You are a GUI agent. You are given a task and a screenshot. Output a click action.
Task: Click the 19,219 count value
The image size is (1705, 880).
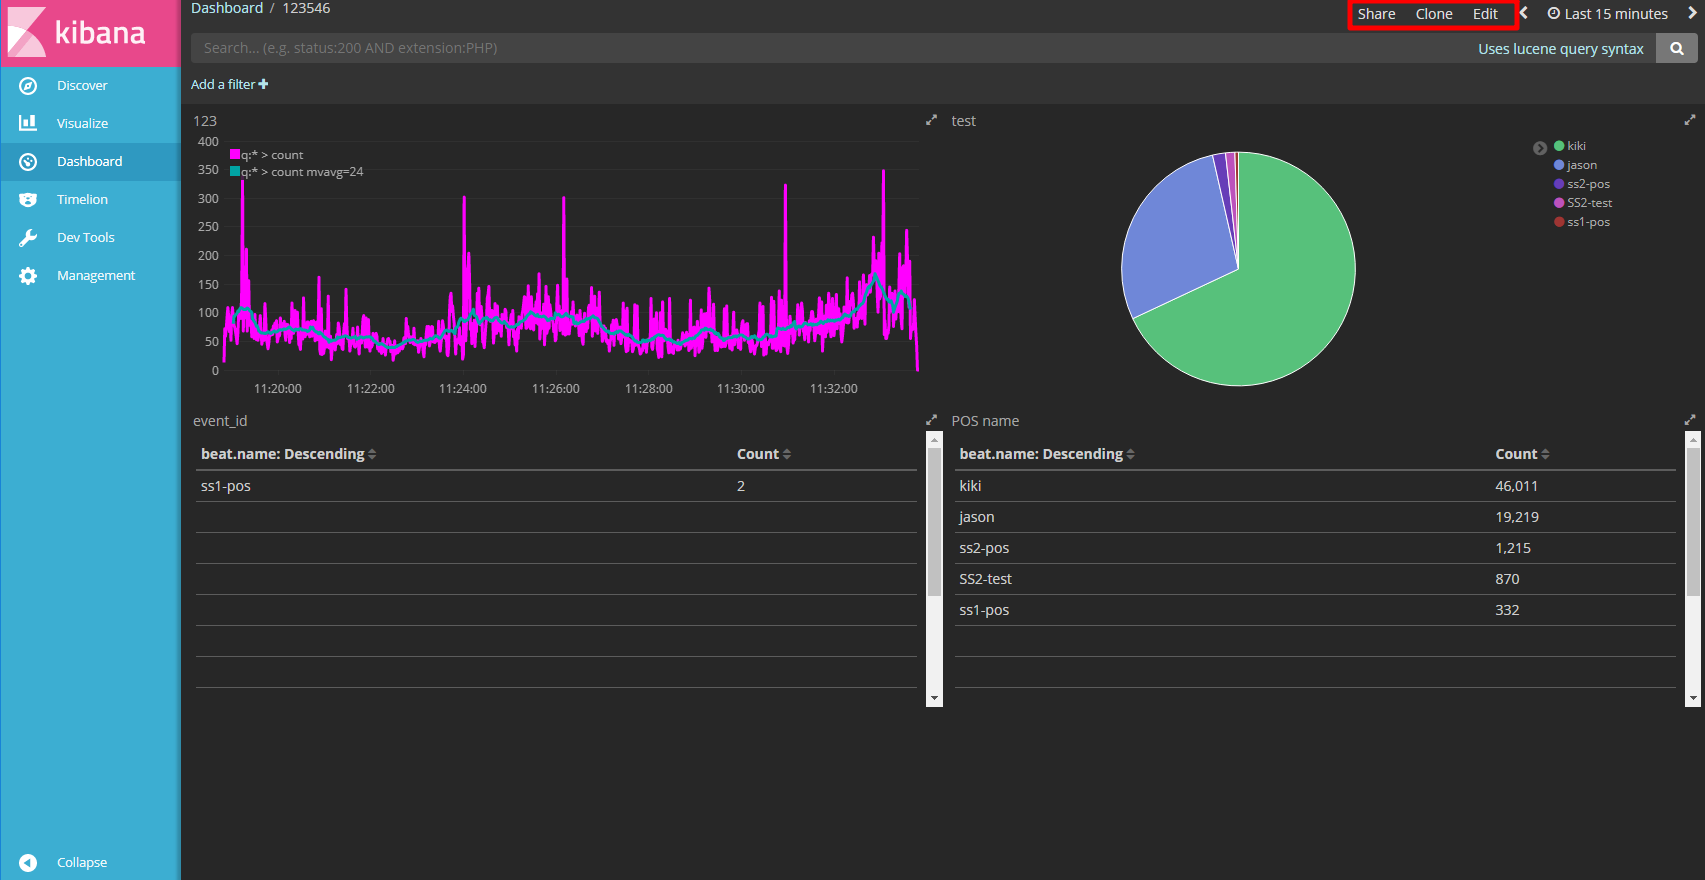coord(1516,517)
